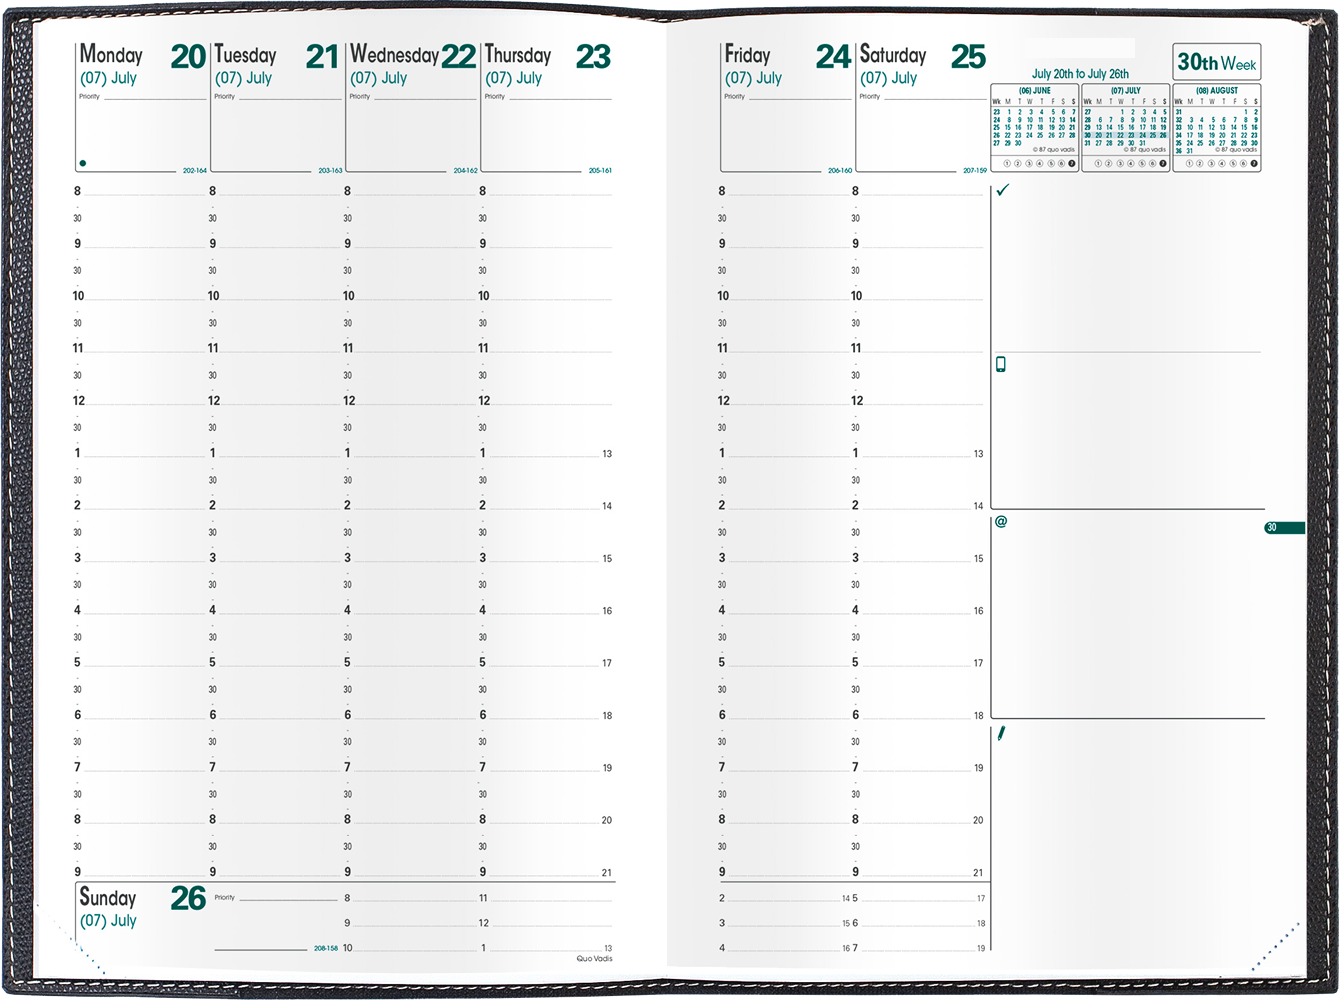Click day count 204-162 under Wednesday
Viewport: 1339px width, 1000px height.
pyautogui.click(x=465, y=171)
